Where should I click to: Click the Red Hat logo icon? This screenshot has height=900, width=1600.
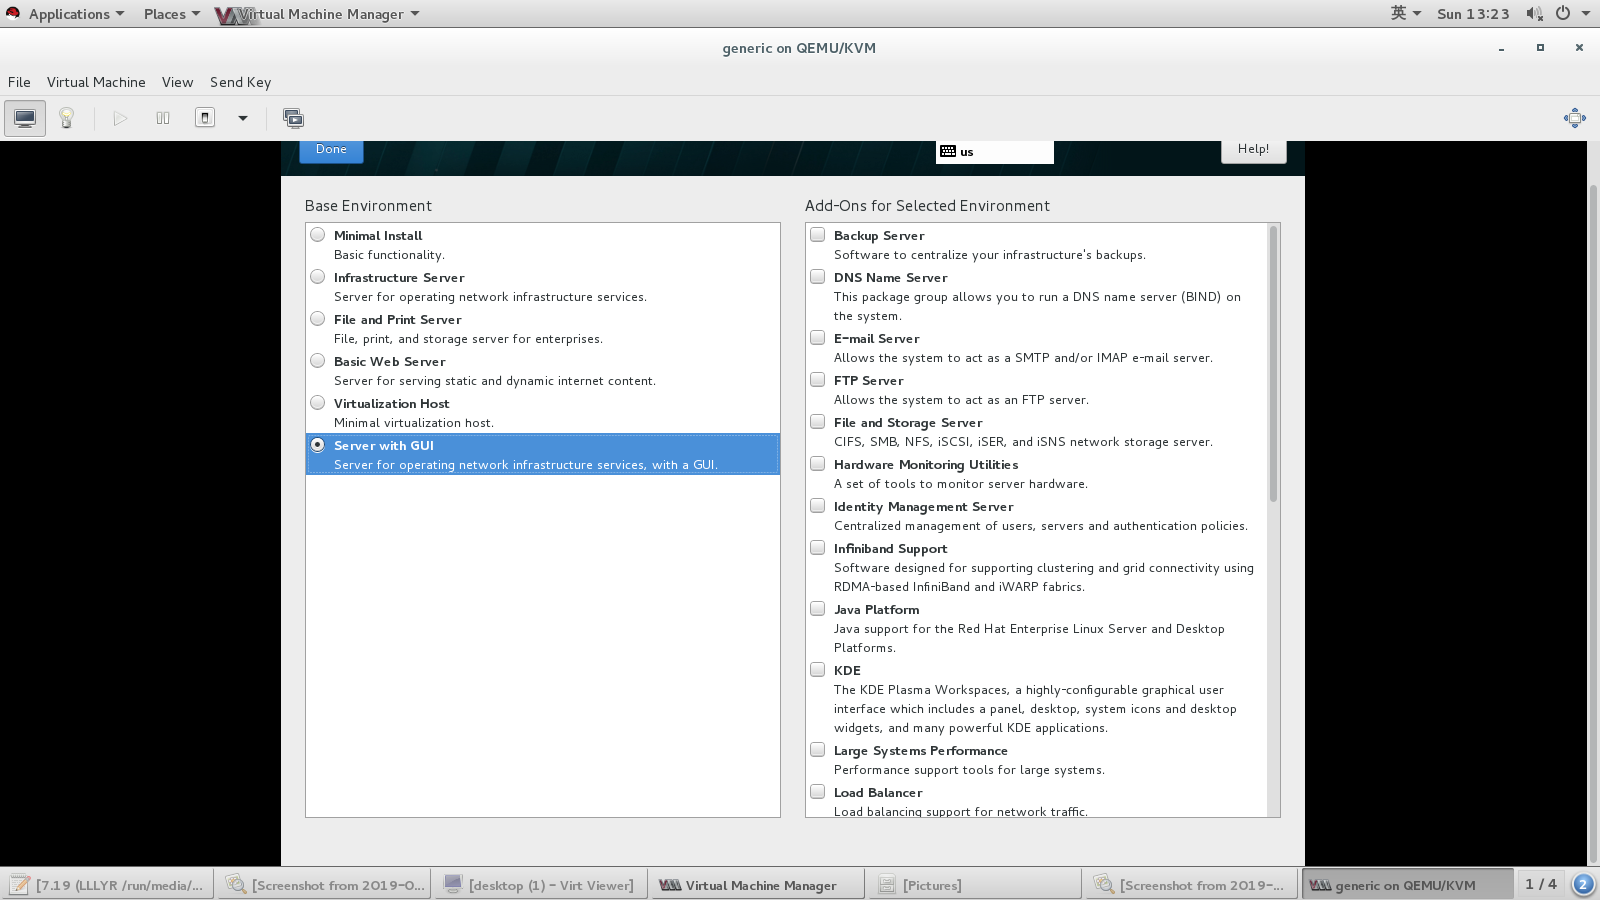[13, 13]
